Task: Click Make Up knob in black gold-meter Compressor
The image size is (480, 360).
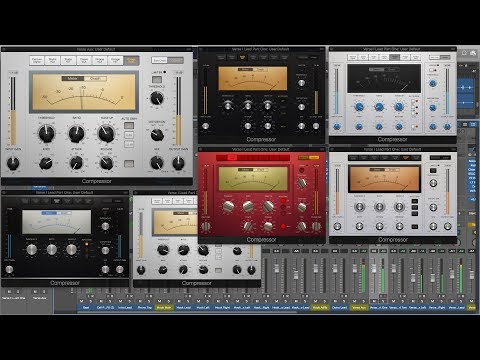Action: pos(268,106)
